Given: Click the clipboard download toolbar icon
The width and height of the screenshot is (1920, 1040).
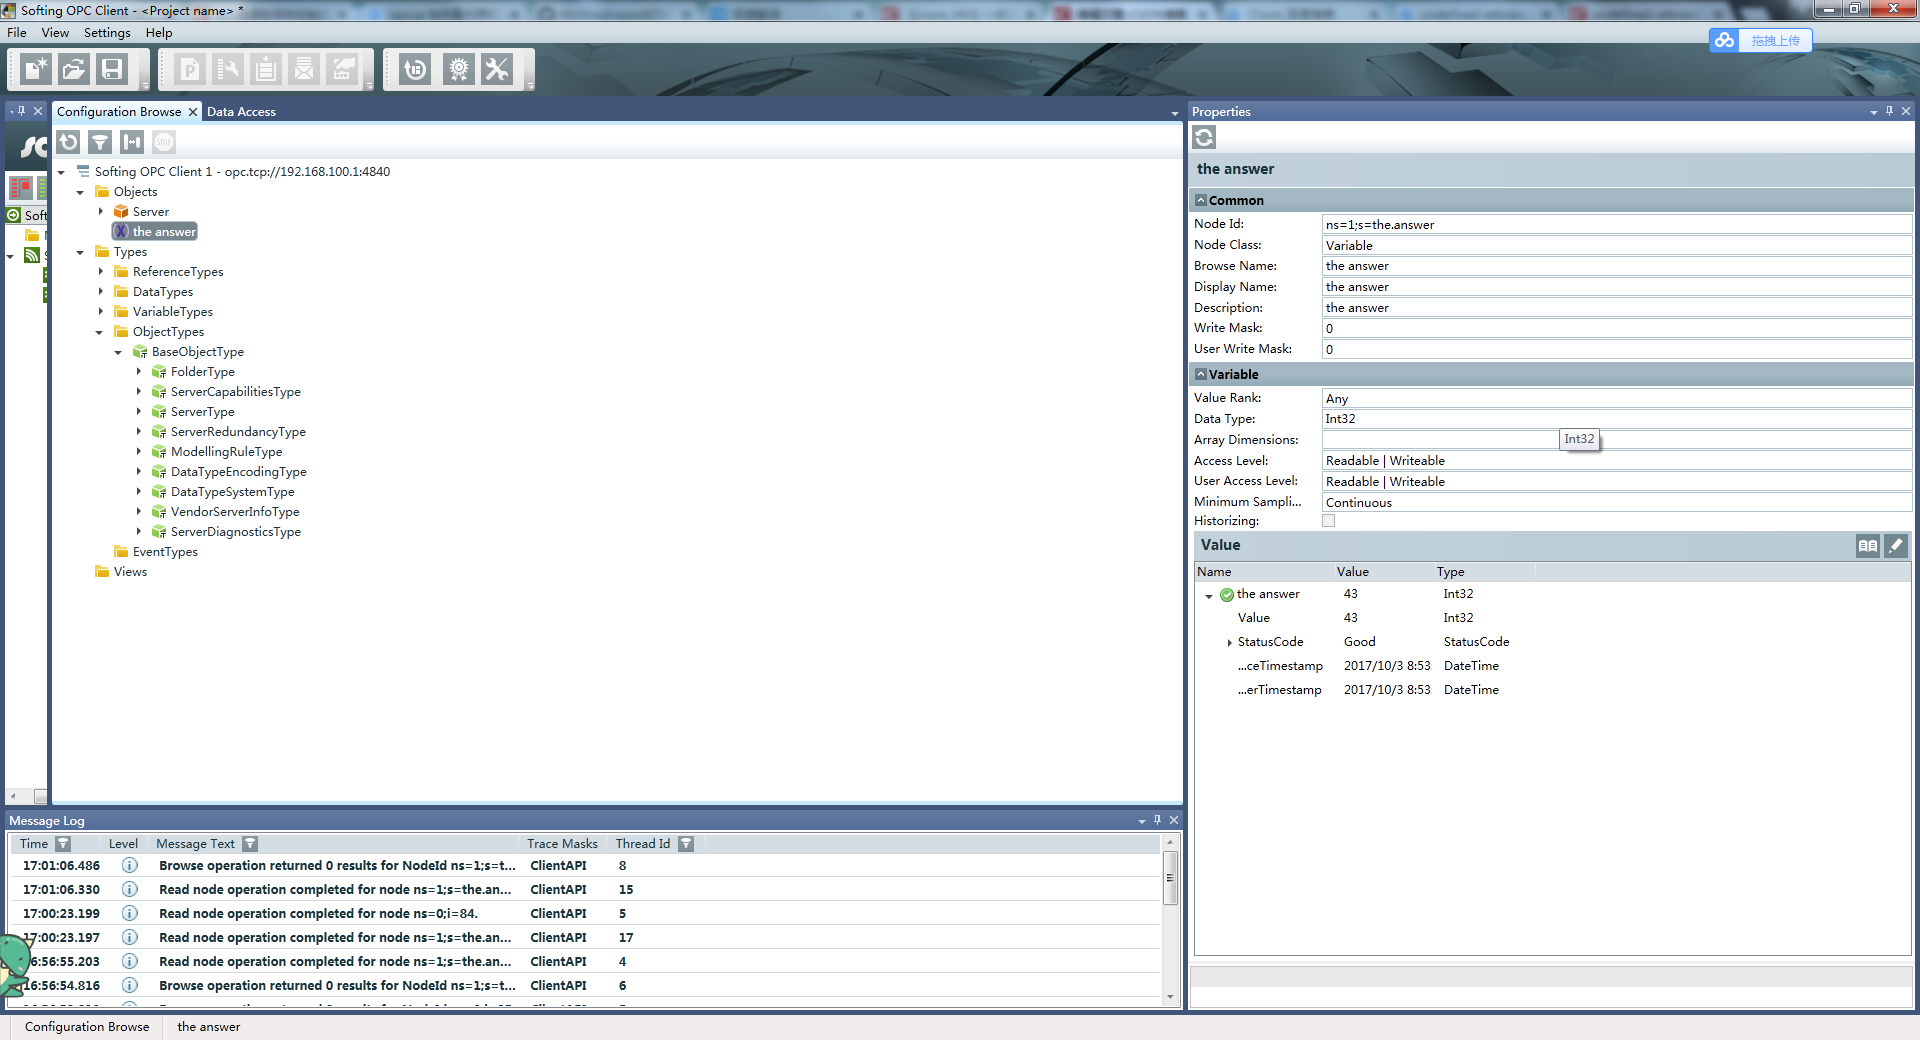Looking at the screenshot, I should (x=266, y=69).
